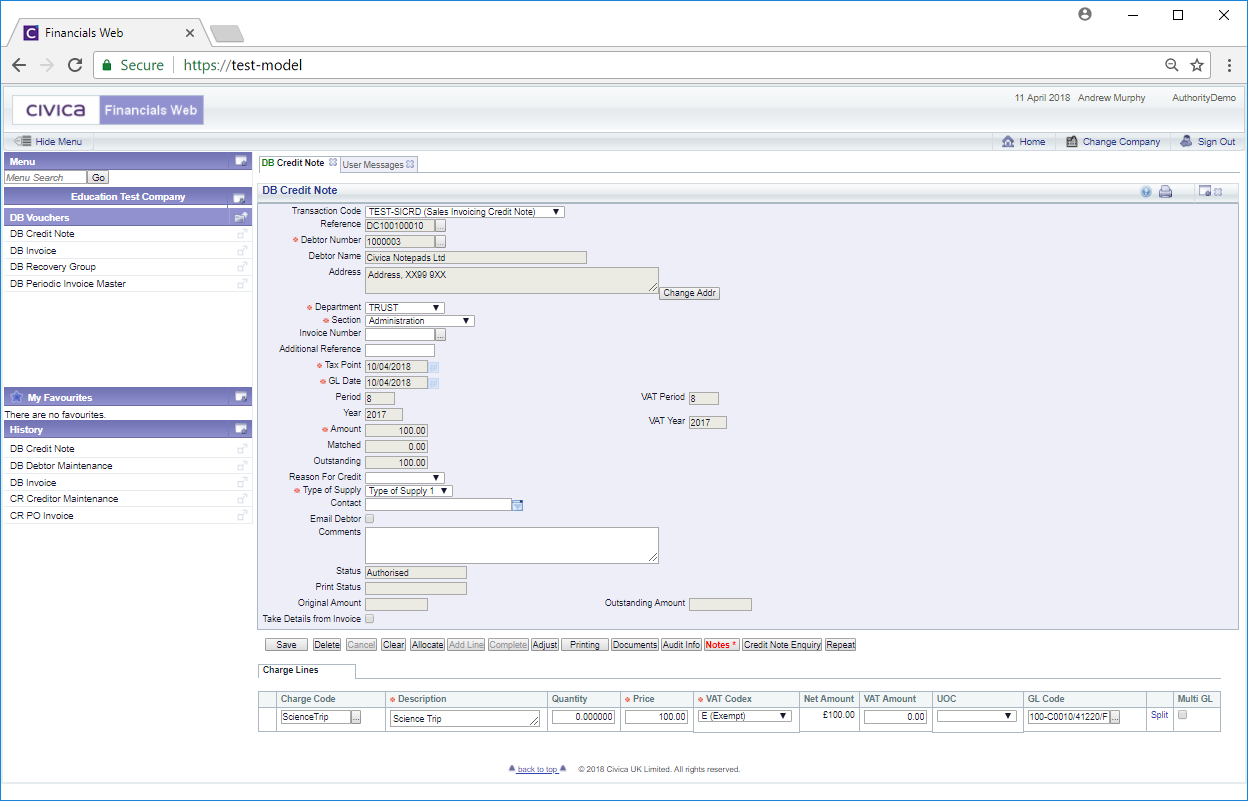This screenshot has height=801, width=1248.
Task: Open the Transaction Code dropdown
Action: click(x=465, y=212)
